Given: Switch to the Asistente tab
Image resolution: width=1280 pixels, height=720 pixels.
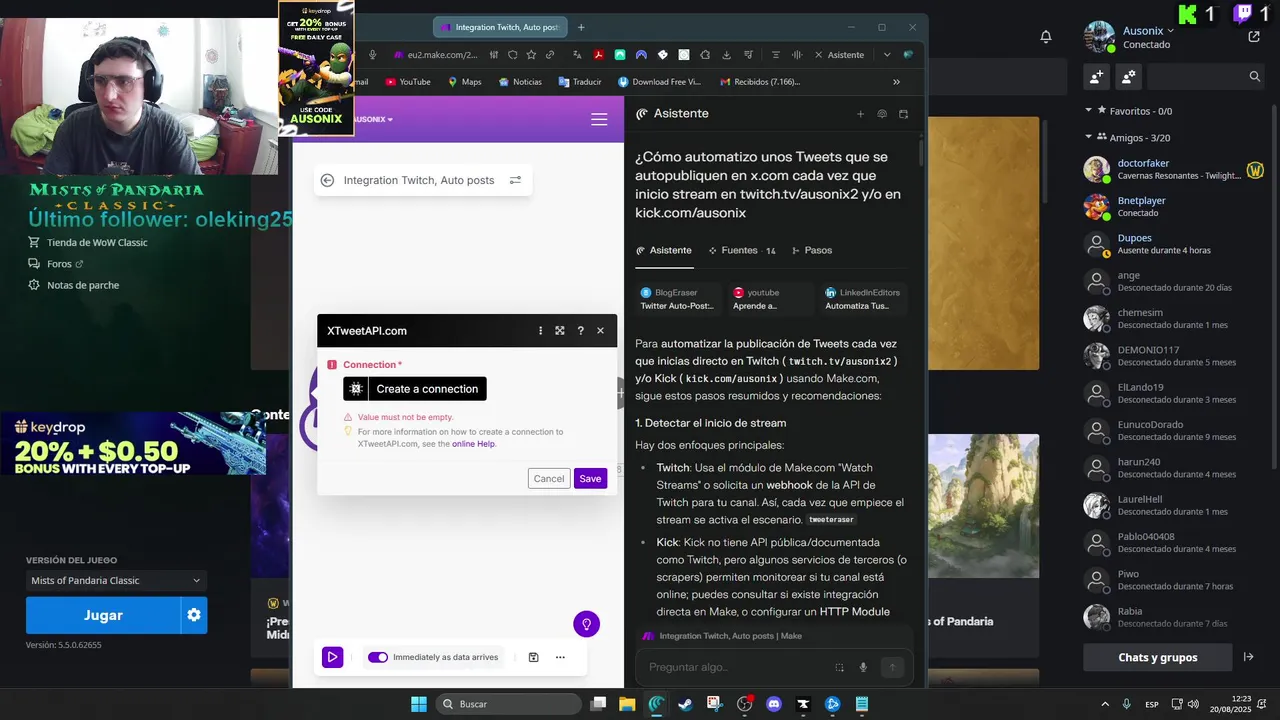Looking at the screenshot, I should pyautogui.click(x=663, y=250).
